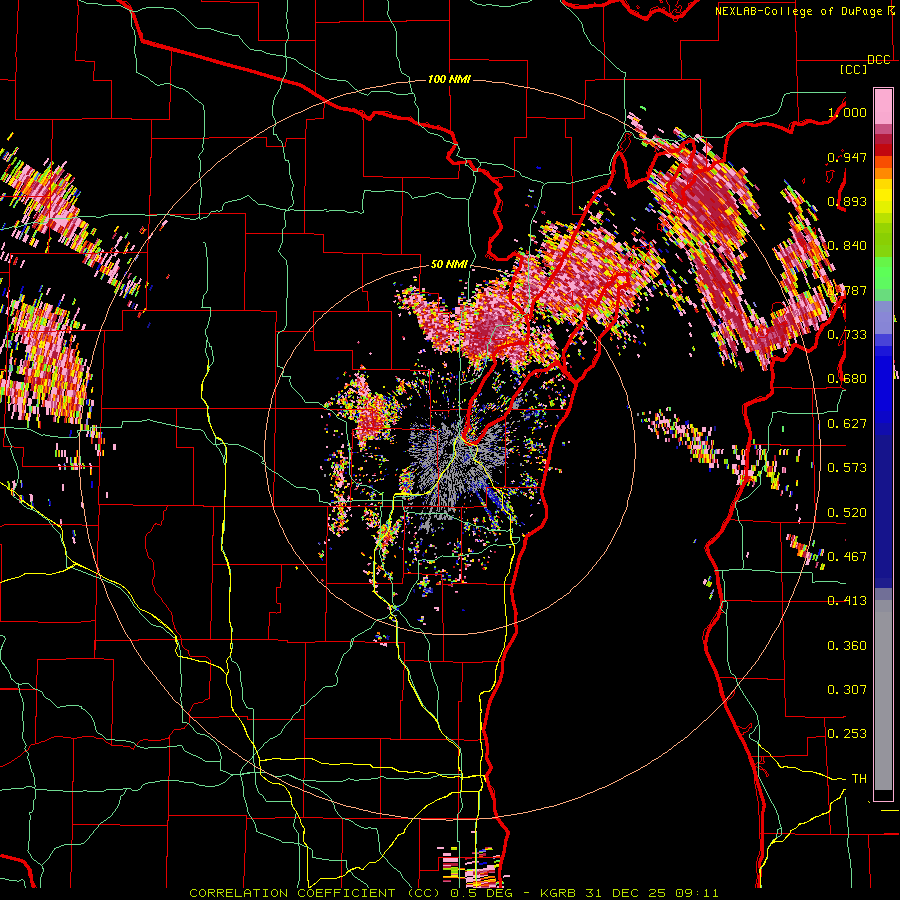Click the NEXLAB-College of DuPage label
This screenshot has height=900, width=900.
point(798,11)
